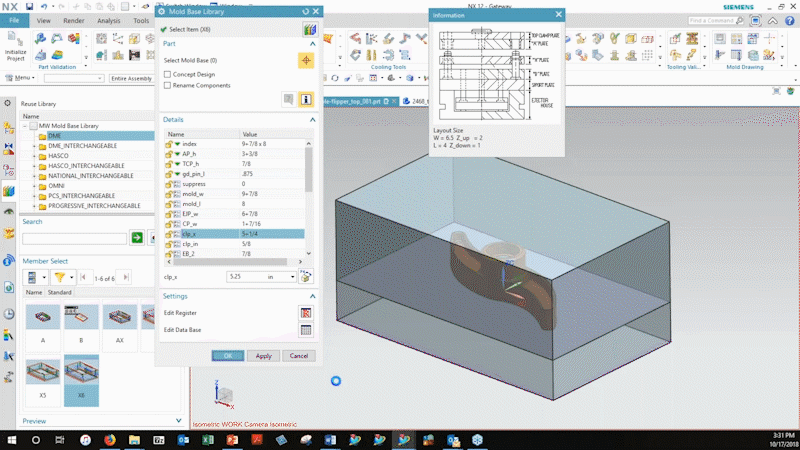Click the filter funnel icon in Member Select

tap(60, 277)
